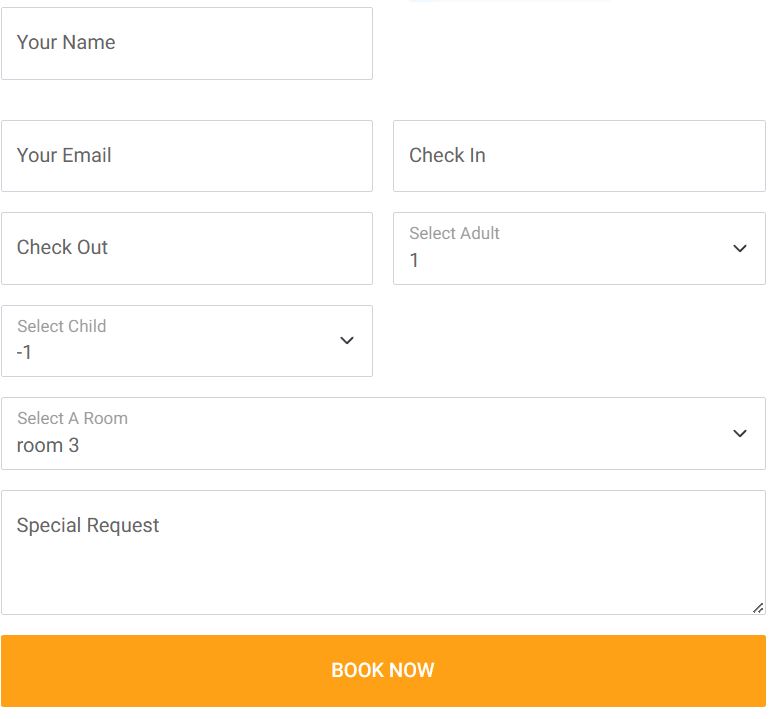The width and height of the screenshot is (769, 719).
Task: Open the Select Adult dropdown
Action: coord(579,248)
